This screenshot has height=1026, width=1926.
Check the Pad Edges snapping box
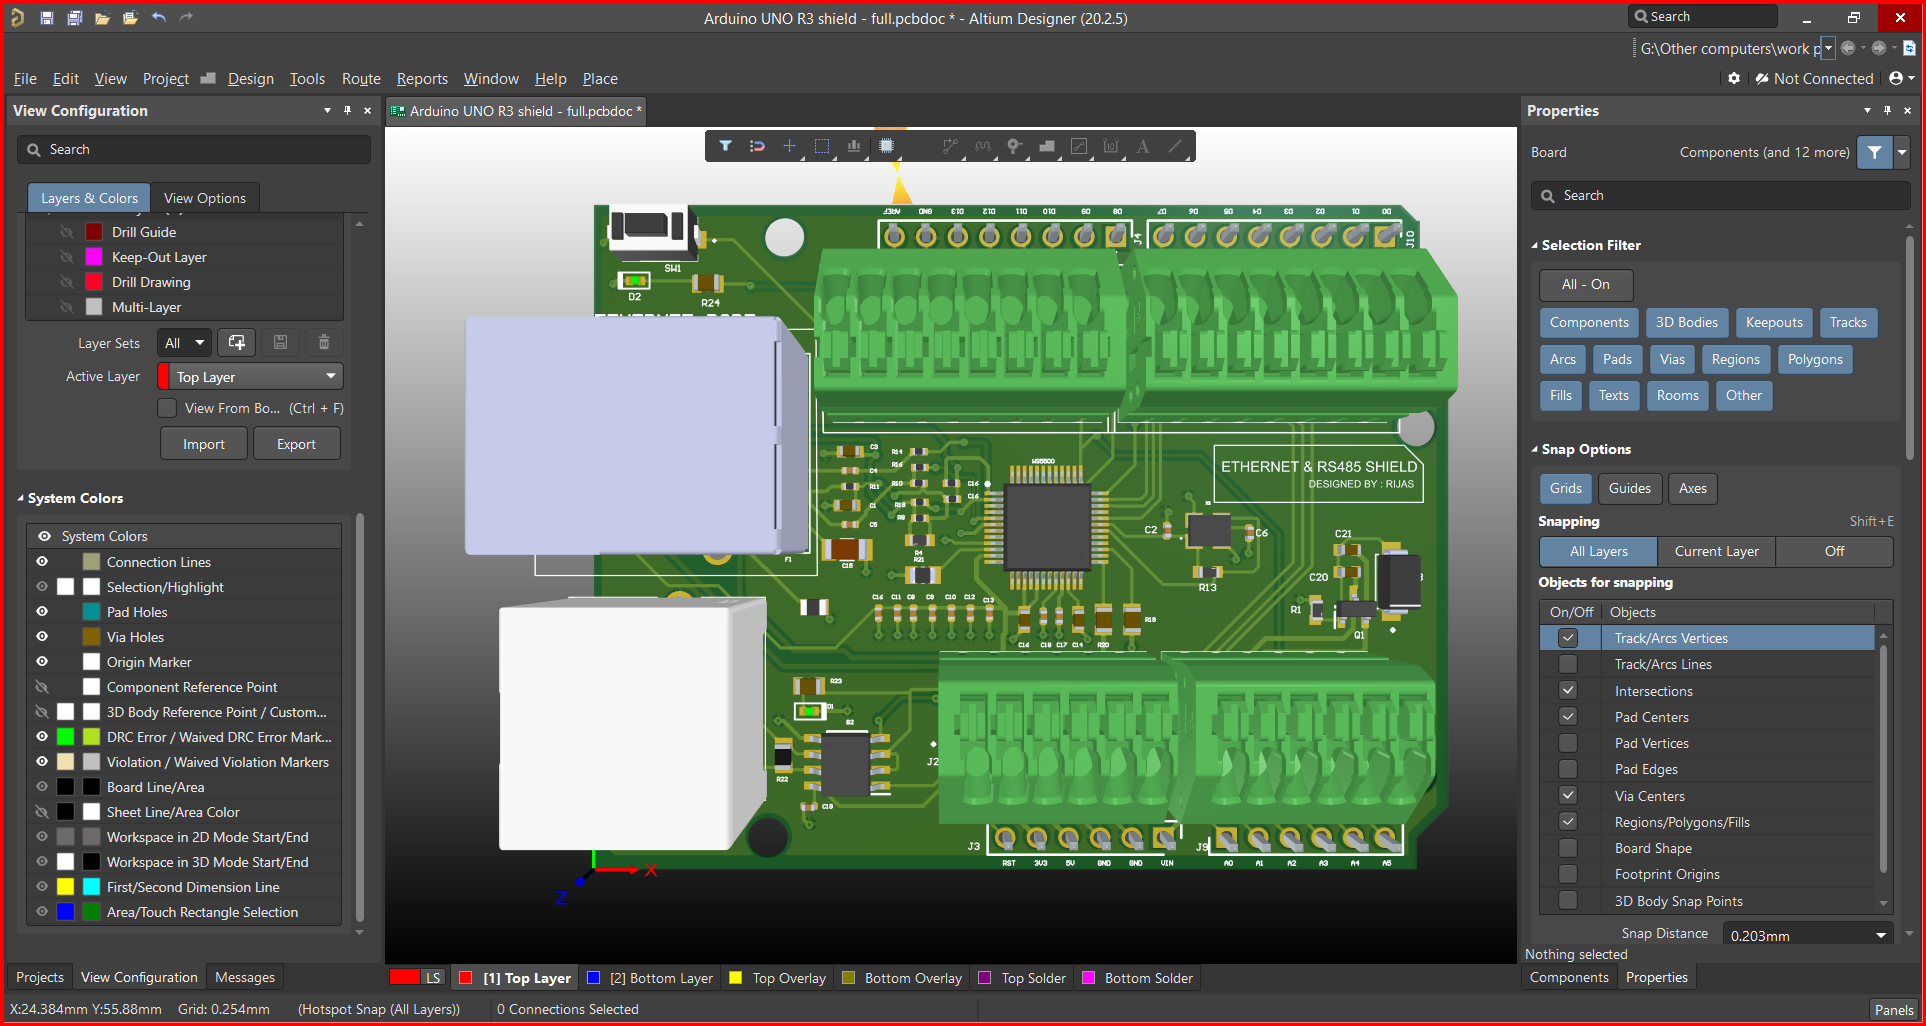1568,769
